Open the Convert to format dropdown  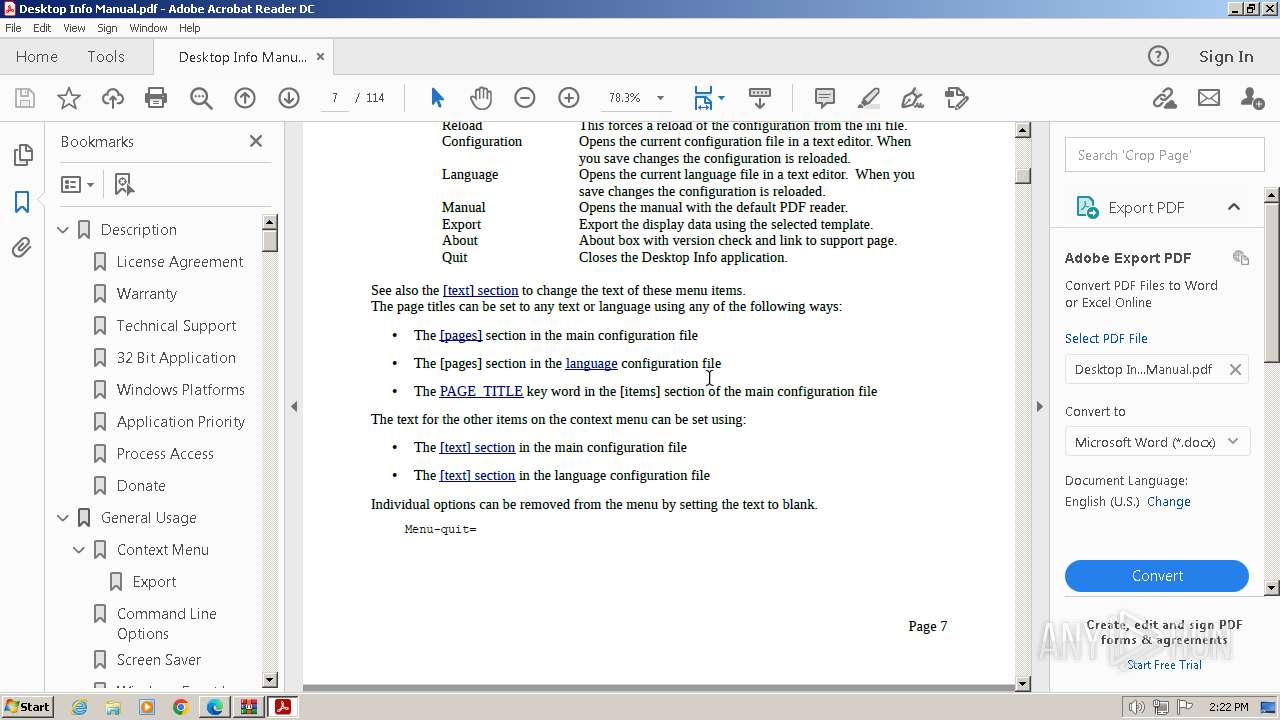(x=1157, y=441)
